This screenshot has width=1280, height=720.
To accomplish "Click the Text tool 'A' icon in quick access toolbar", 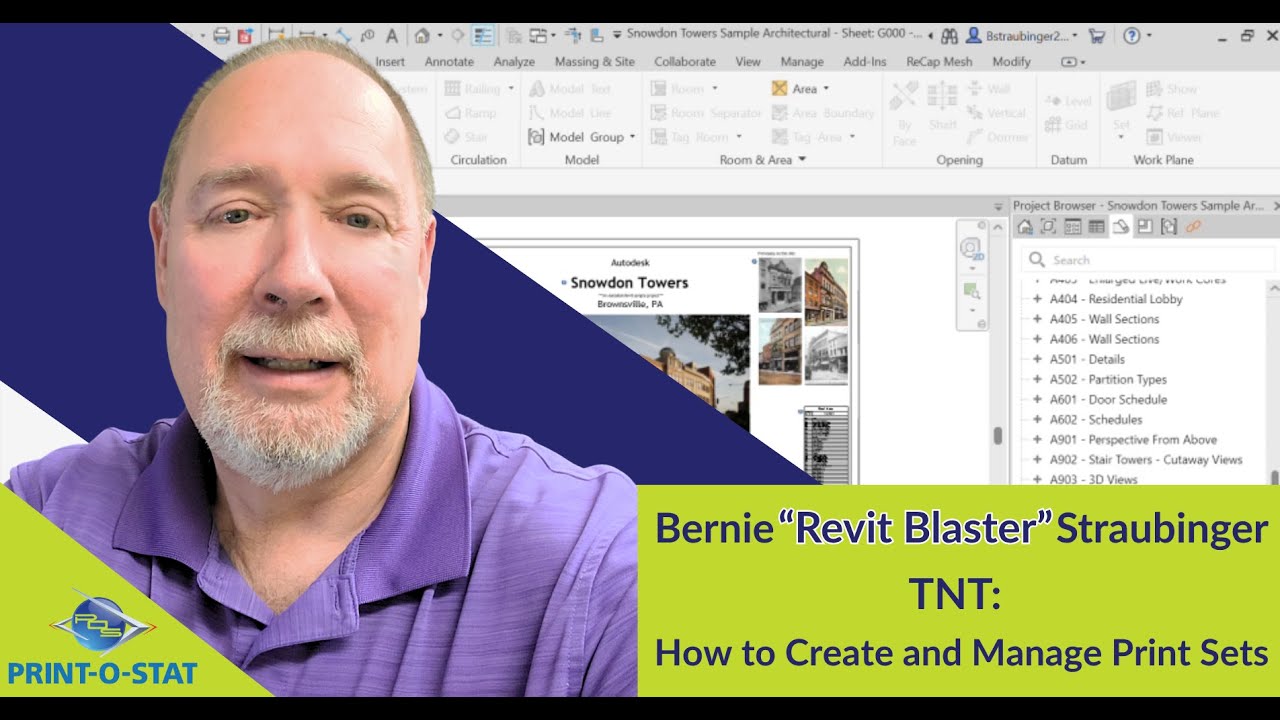I will point(391,36).
